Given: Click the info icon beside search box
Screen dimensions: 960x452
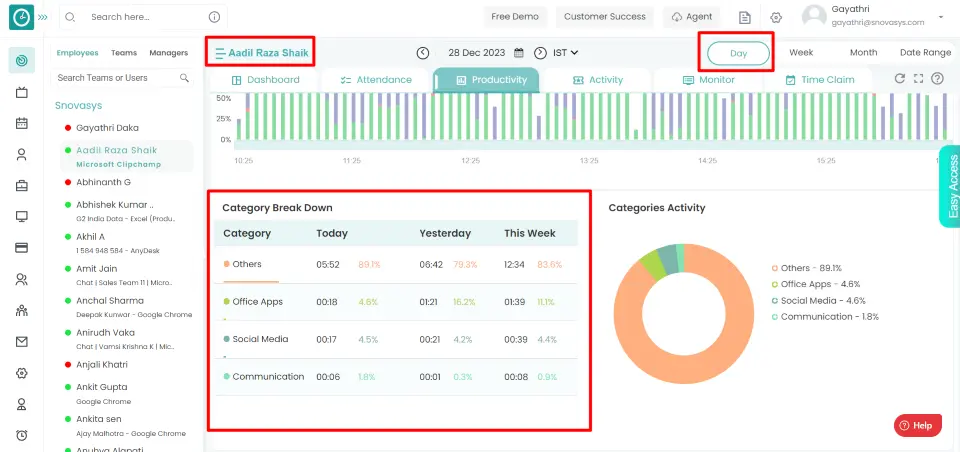Looking at the screenshot, I should tap(214, 17).
